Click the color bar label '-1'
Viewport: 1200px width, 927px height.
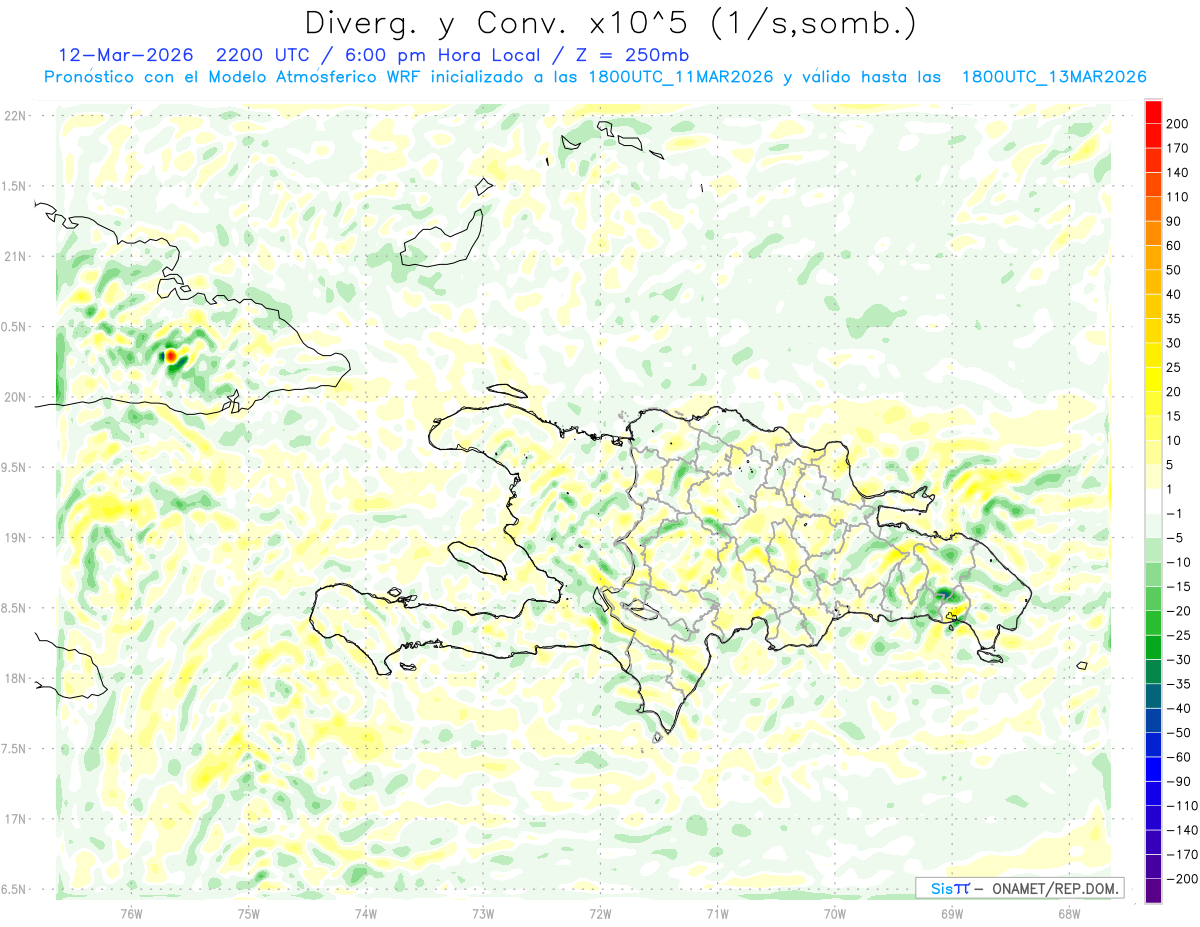(x=1174, y=514)
